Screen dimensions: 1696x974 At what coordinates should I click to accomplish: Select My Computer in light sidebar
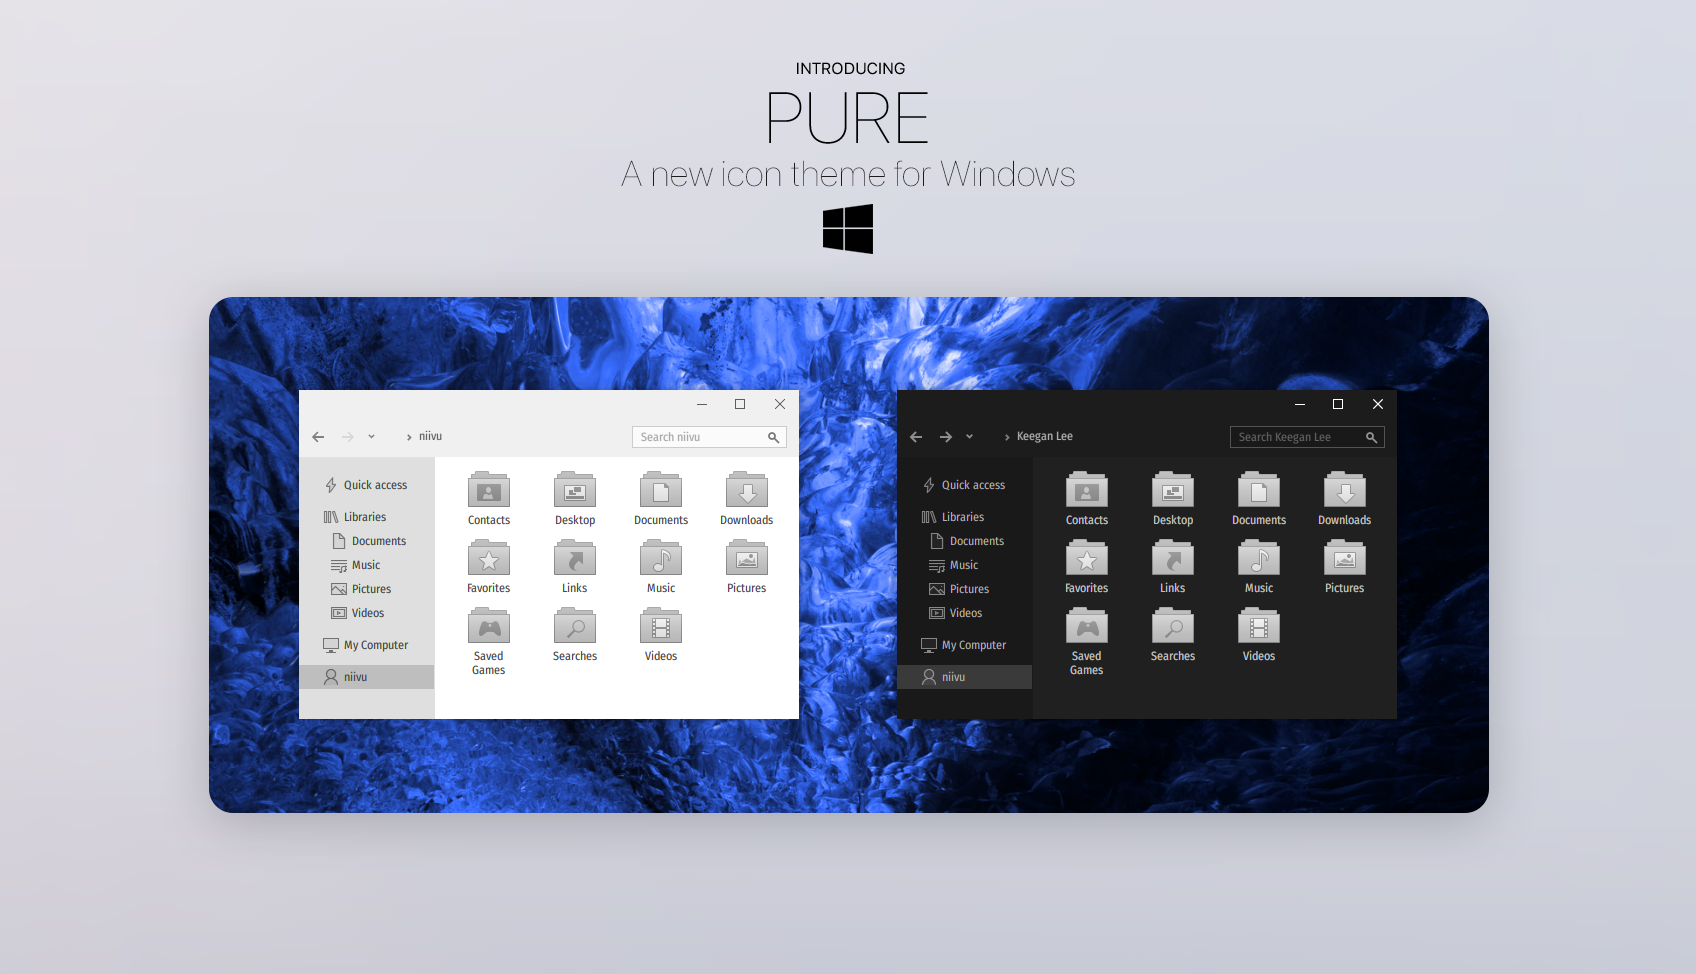click(x=366, y=645)
